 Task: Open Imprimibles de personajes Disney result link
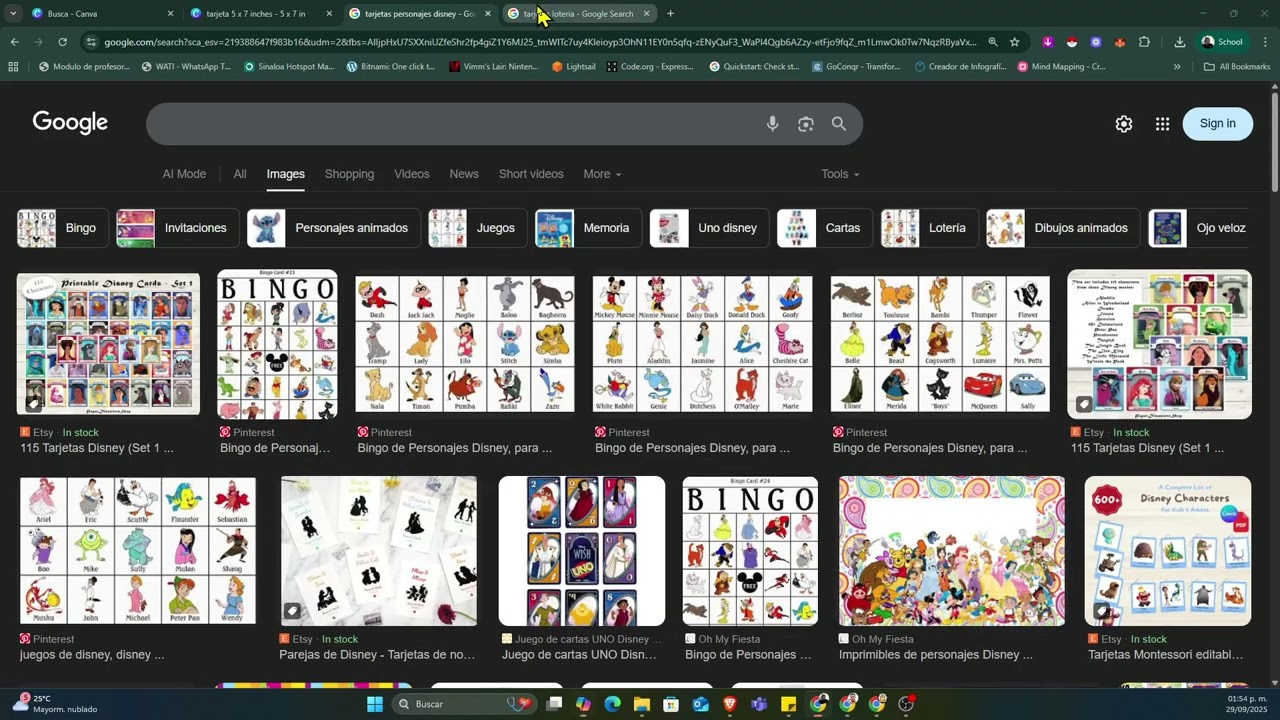tap(935, 655)
